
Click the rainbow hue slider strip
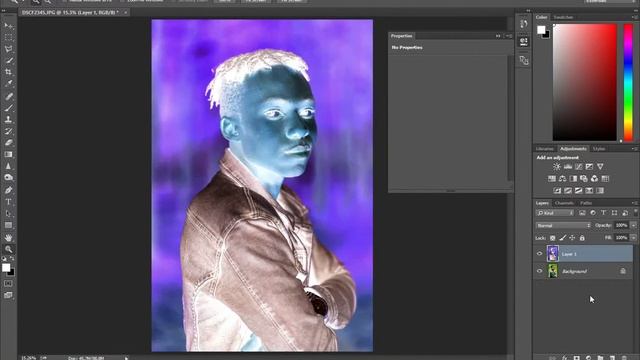pyautogui.click(x=628, y=82)
